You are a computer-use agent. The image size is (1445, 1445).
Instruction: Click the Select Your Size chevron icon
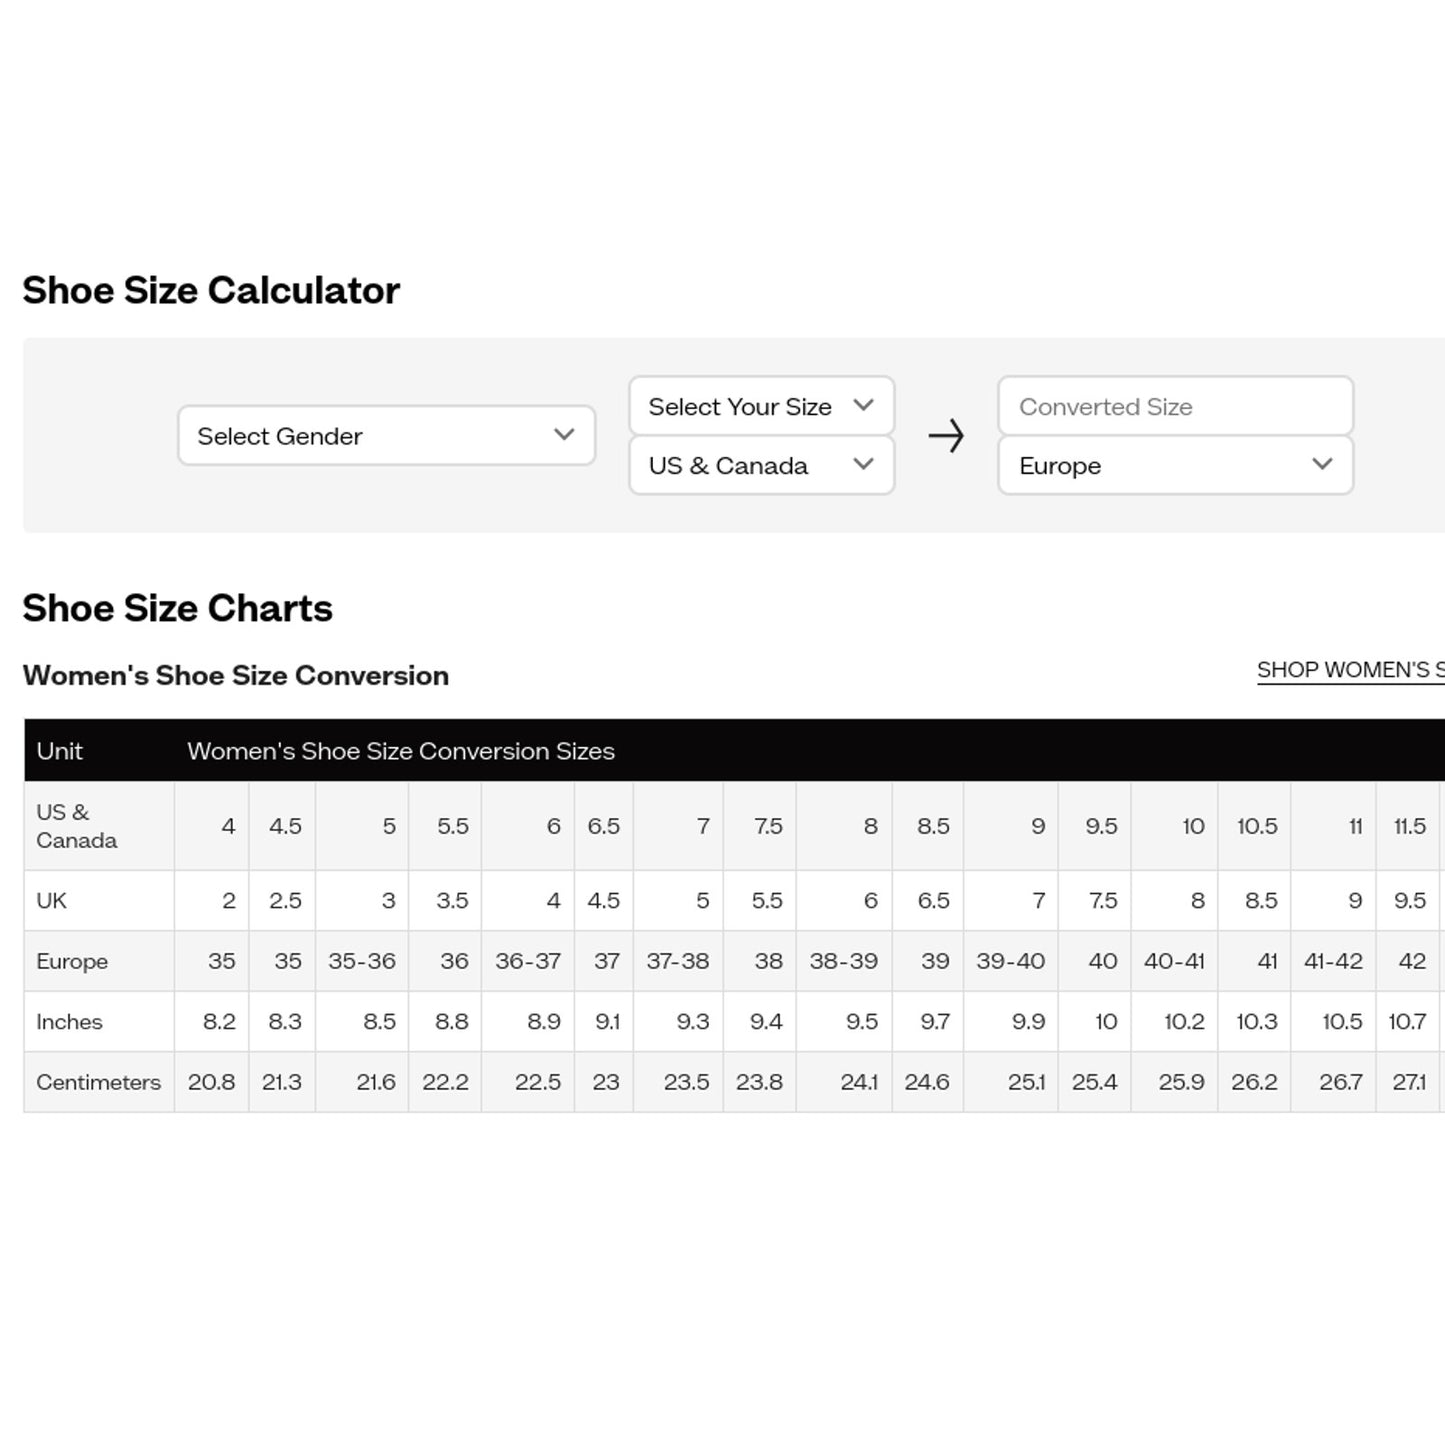pos(864,406)
